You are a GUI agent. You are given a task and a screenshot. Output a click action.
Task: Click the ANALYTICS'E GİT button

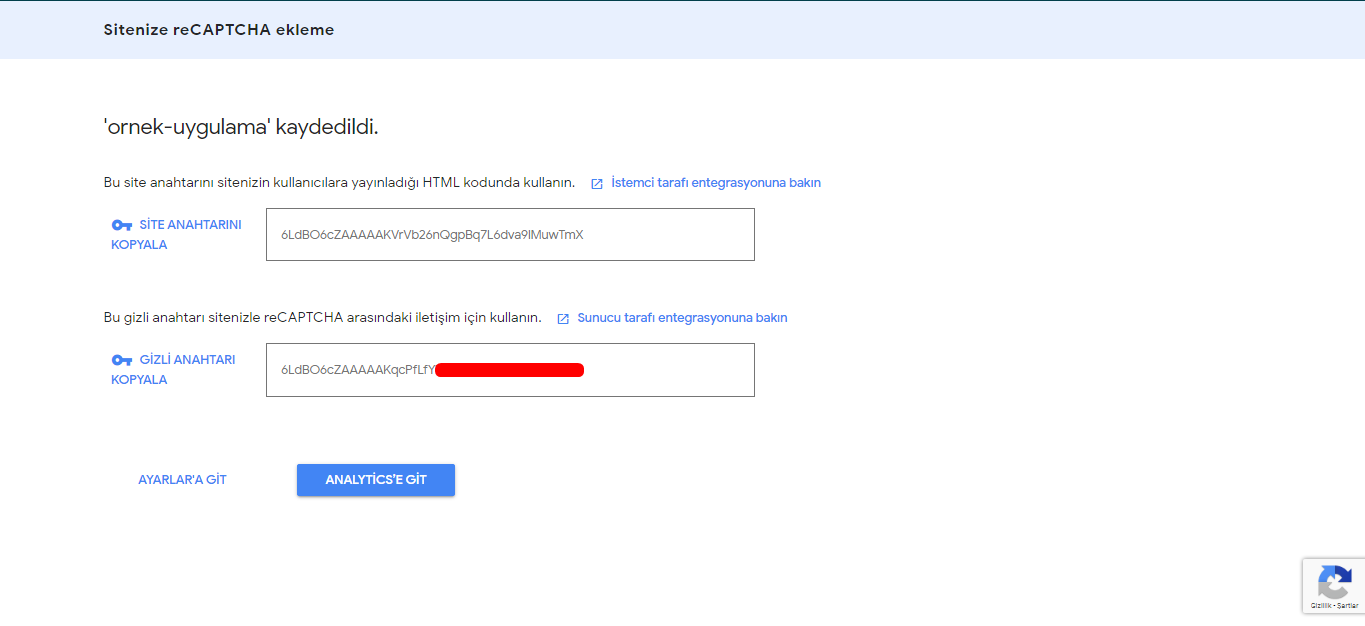coord(376,480)
